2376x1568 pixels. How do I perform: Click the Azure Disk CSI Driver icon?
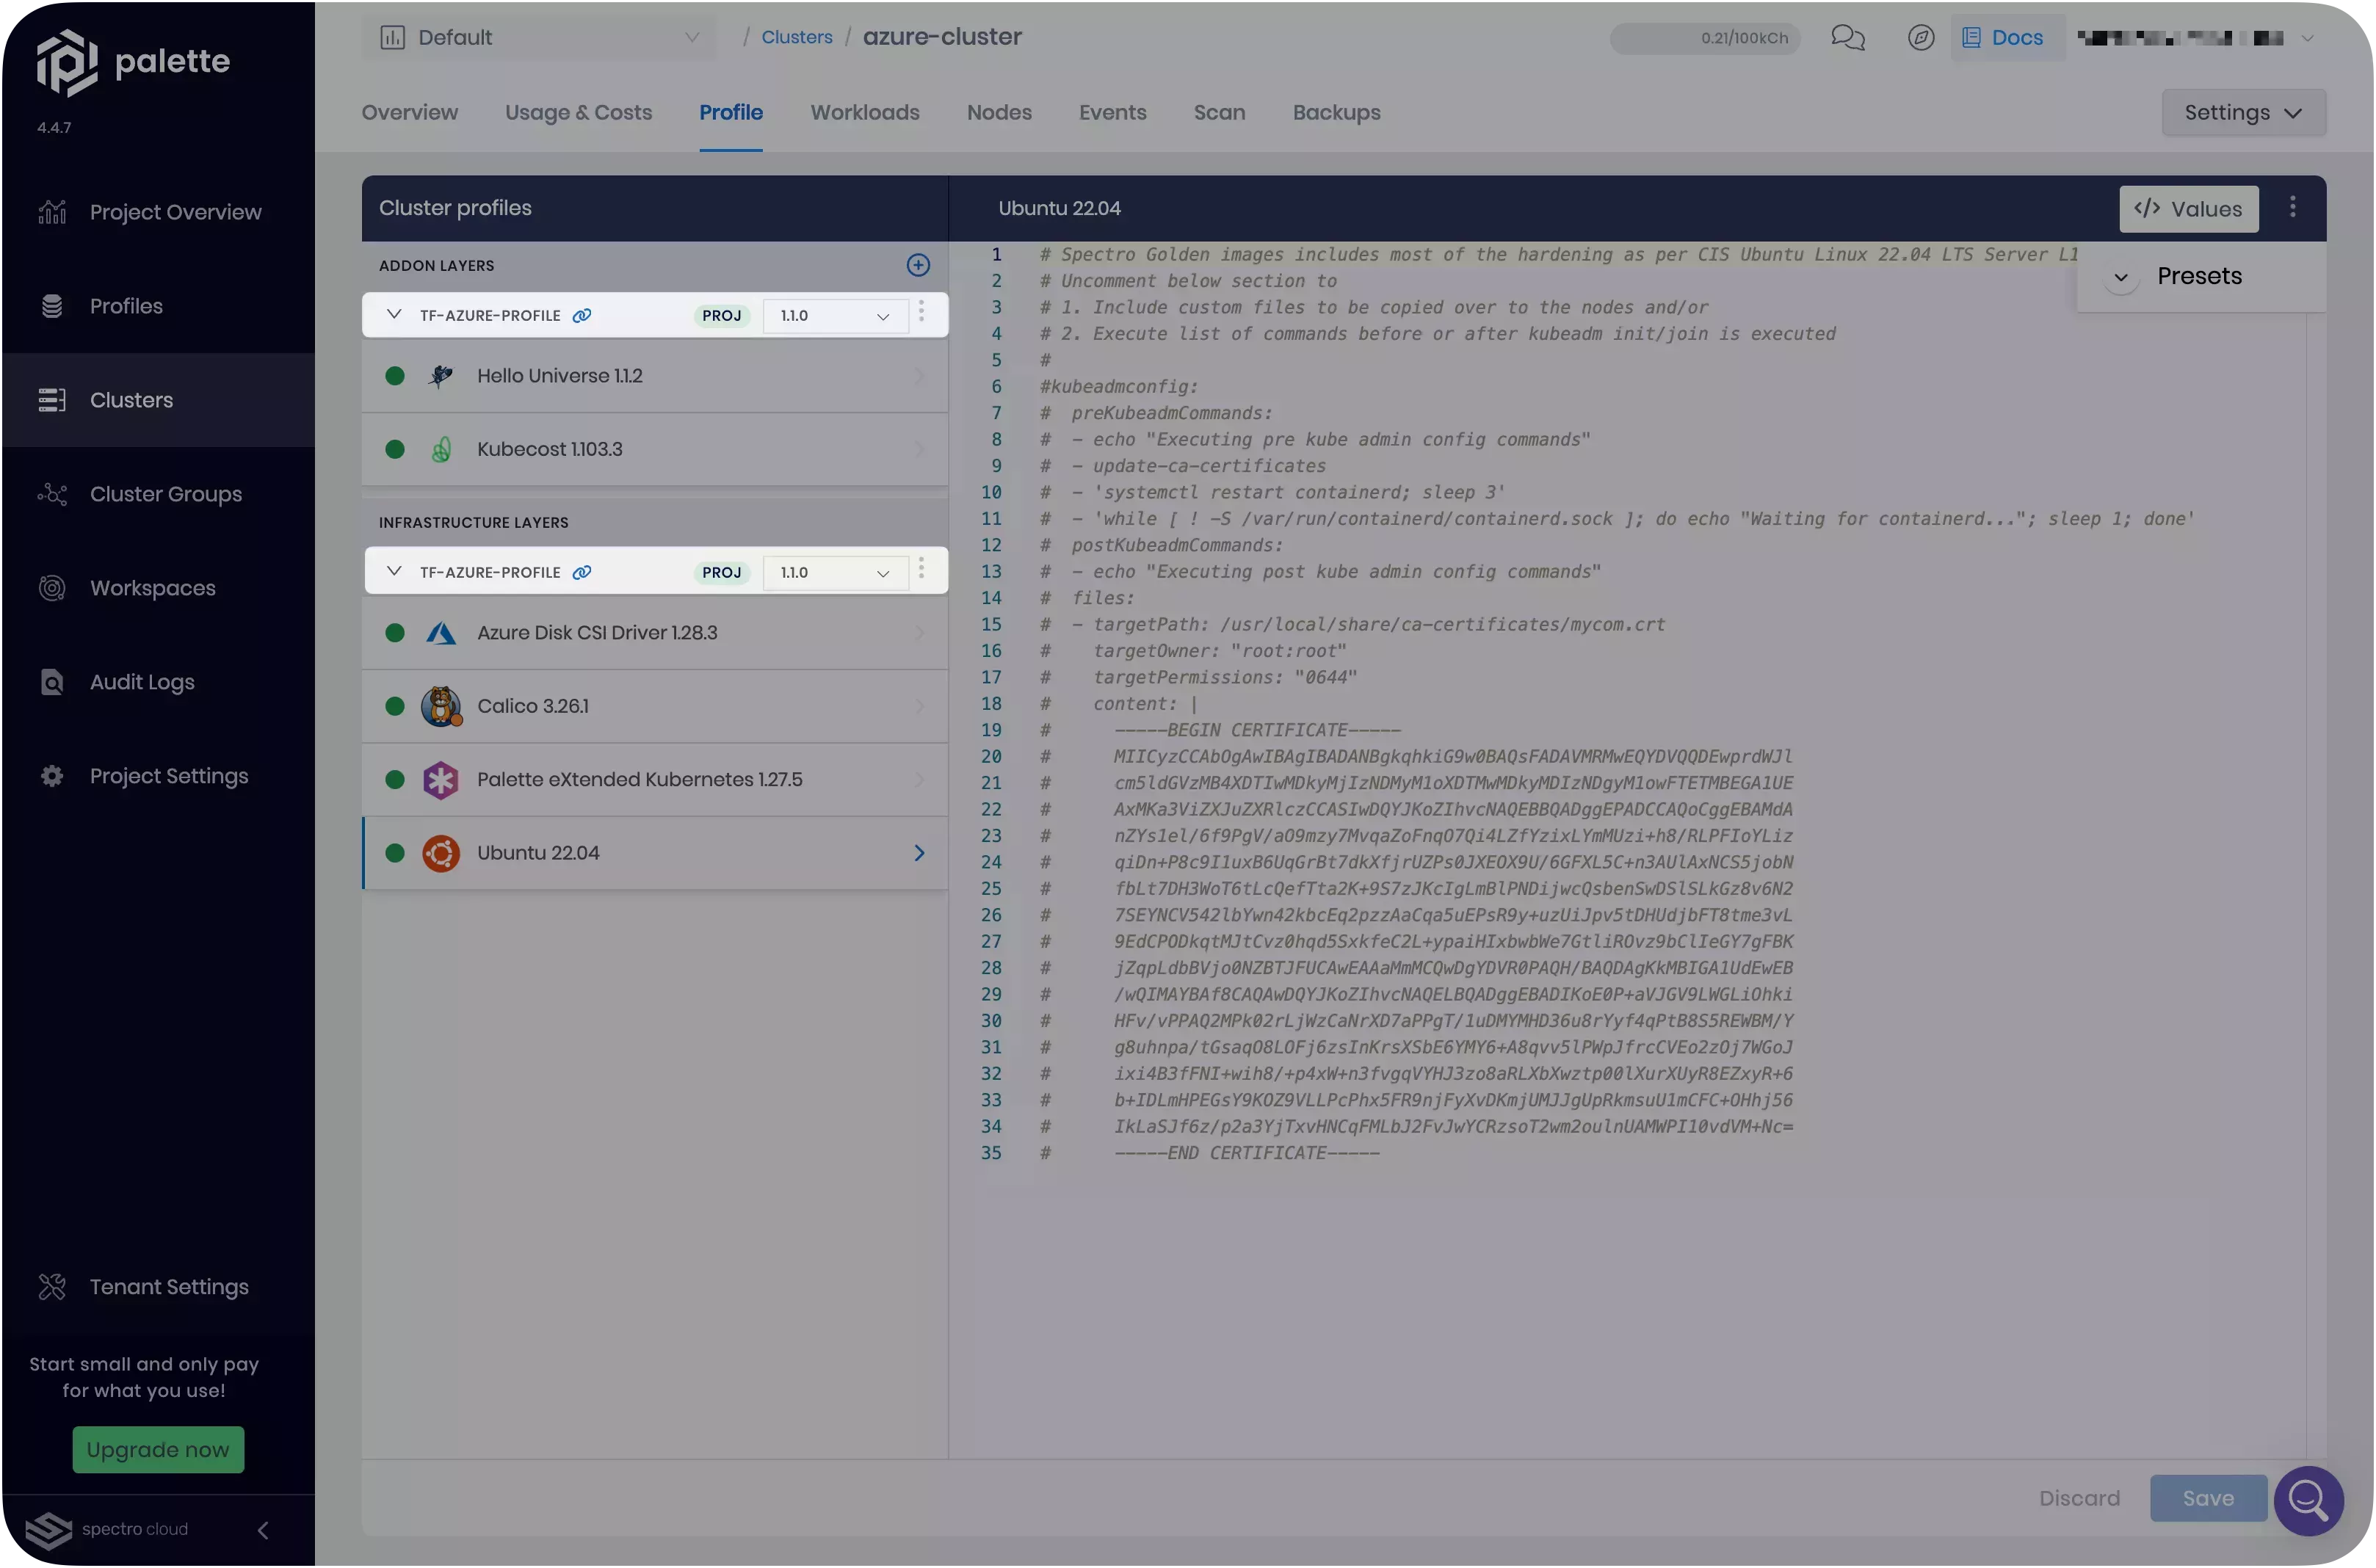click(x=441, y=633)
